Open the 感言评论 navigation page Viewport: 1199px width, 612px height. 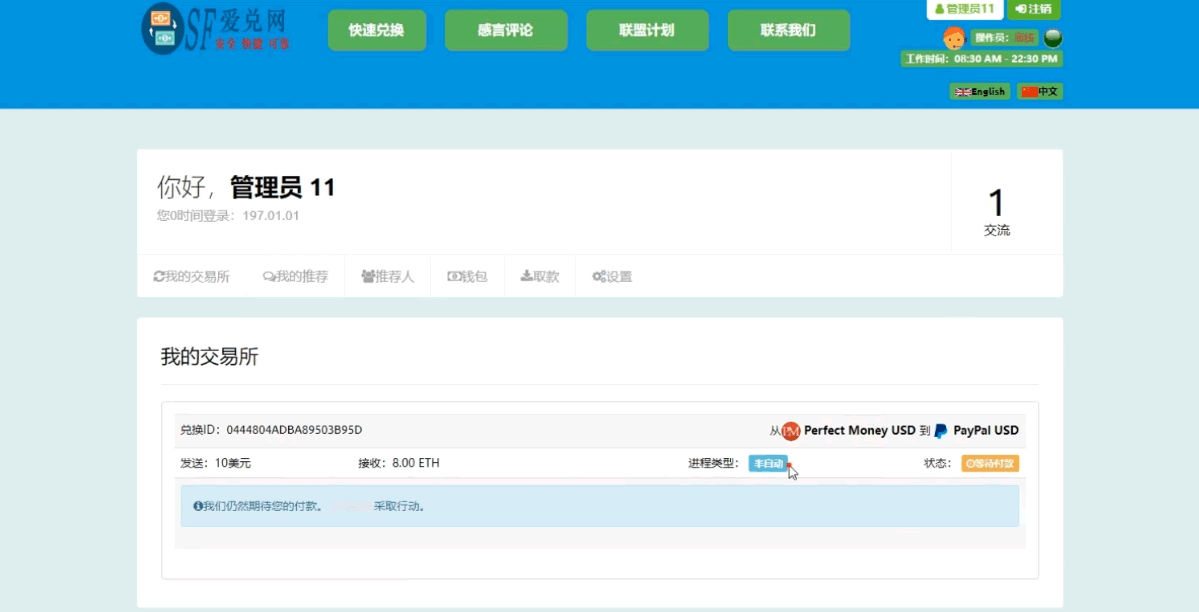505,30
